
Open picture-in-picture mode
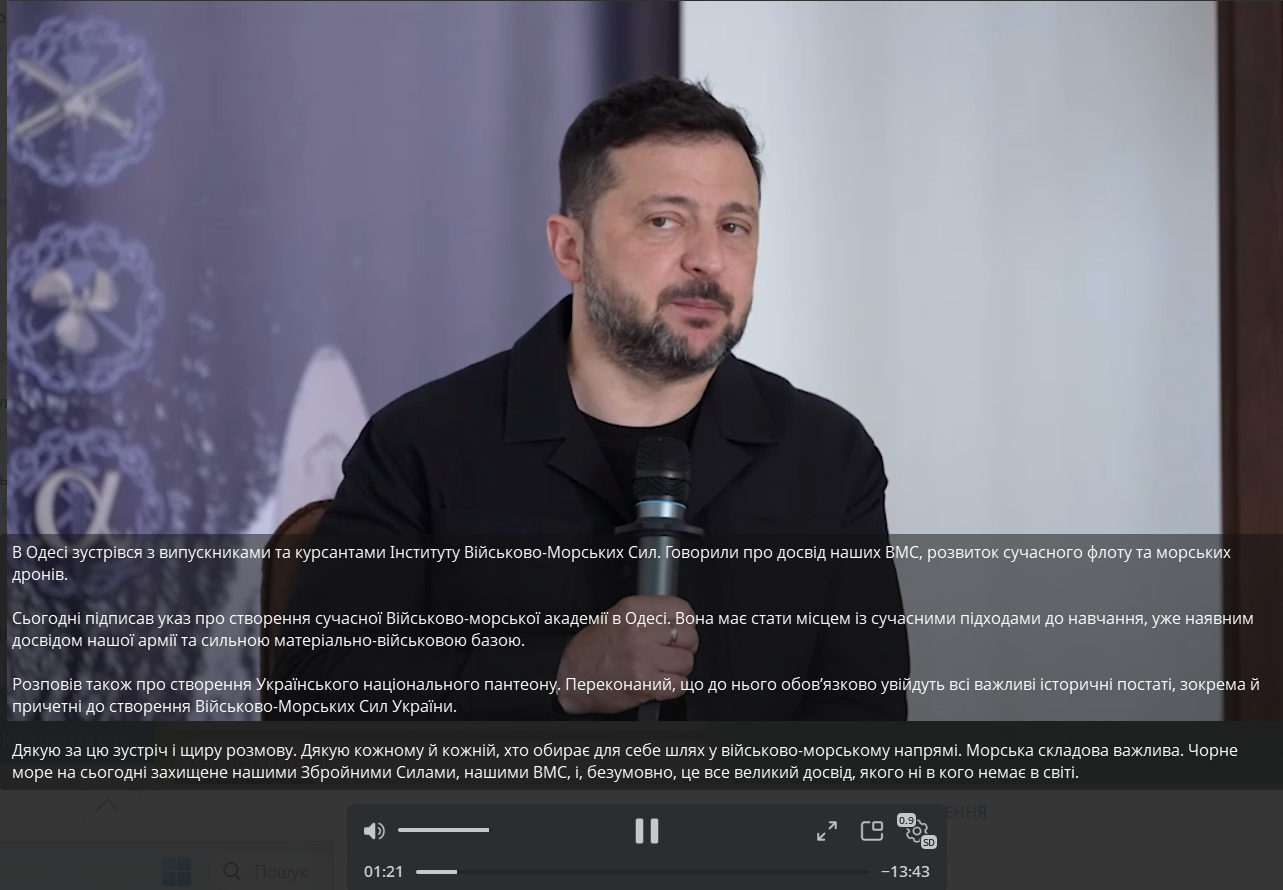pos(872,830)
